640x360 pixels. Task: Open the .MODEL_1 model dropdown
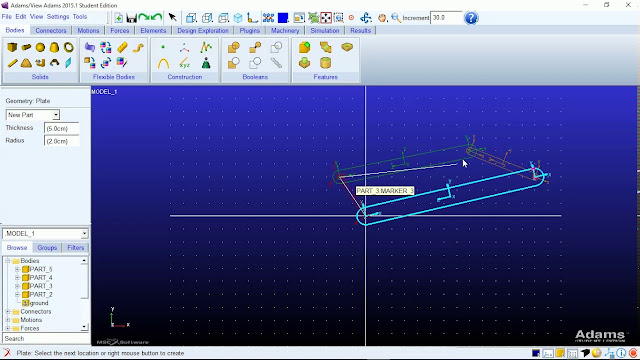pyautogui.click(x=45, y=233)
